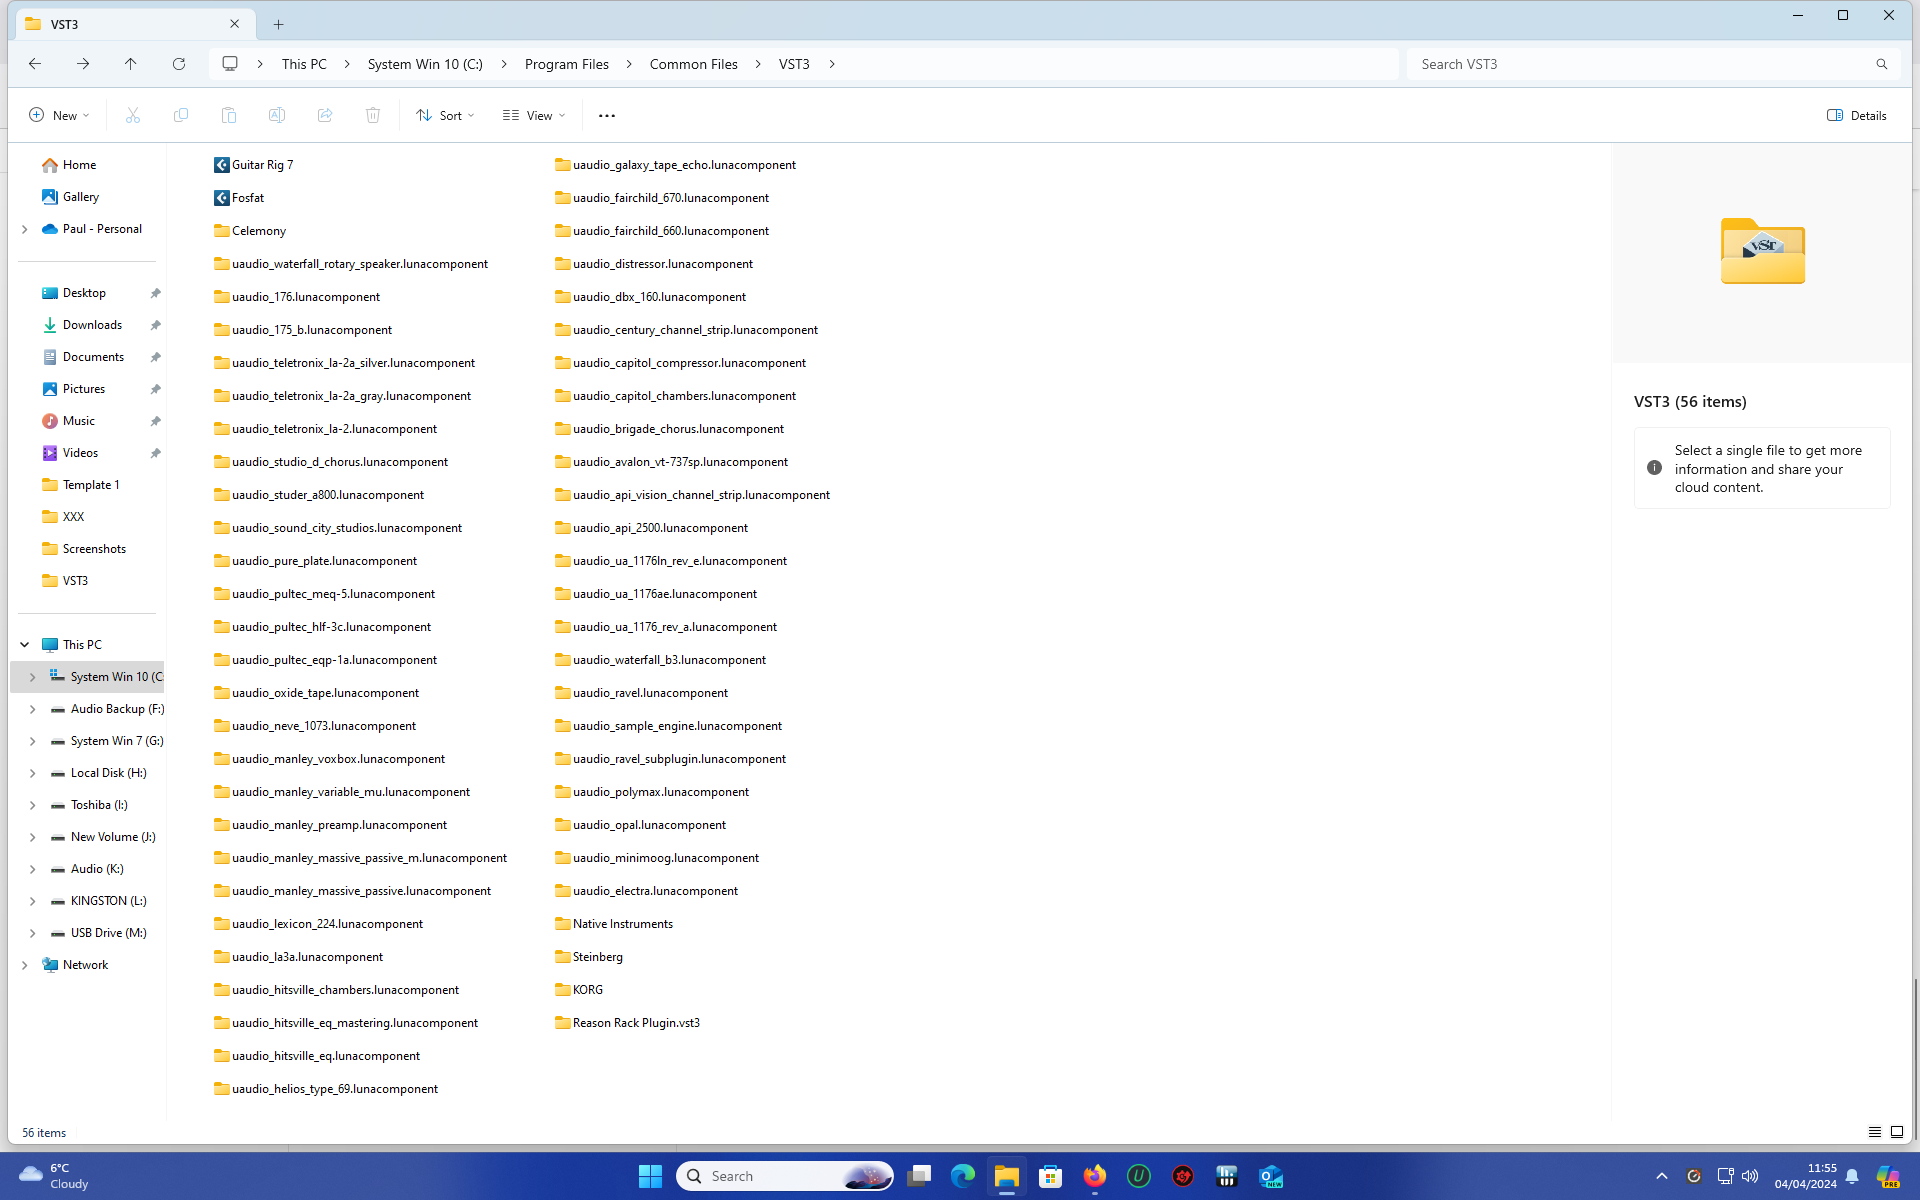Open Microsoft Store from taskbar
Viewport: 1920px width, 1200px height.
pyautogui.click(x=1051, y=1176)
